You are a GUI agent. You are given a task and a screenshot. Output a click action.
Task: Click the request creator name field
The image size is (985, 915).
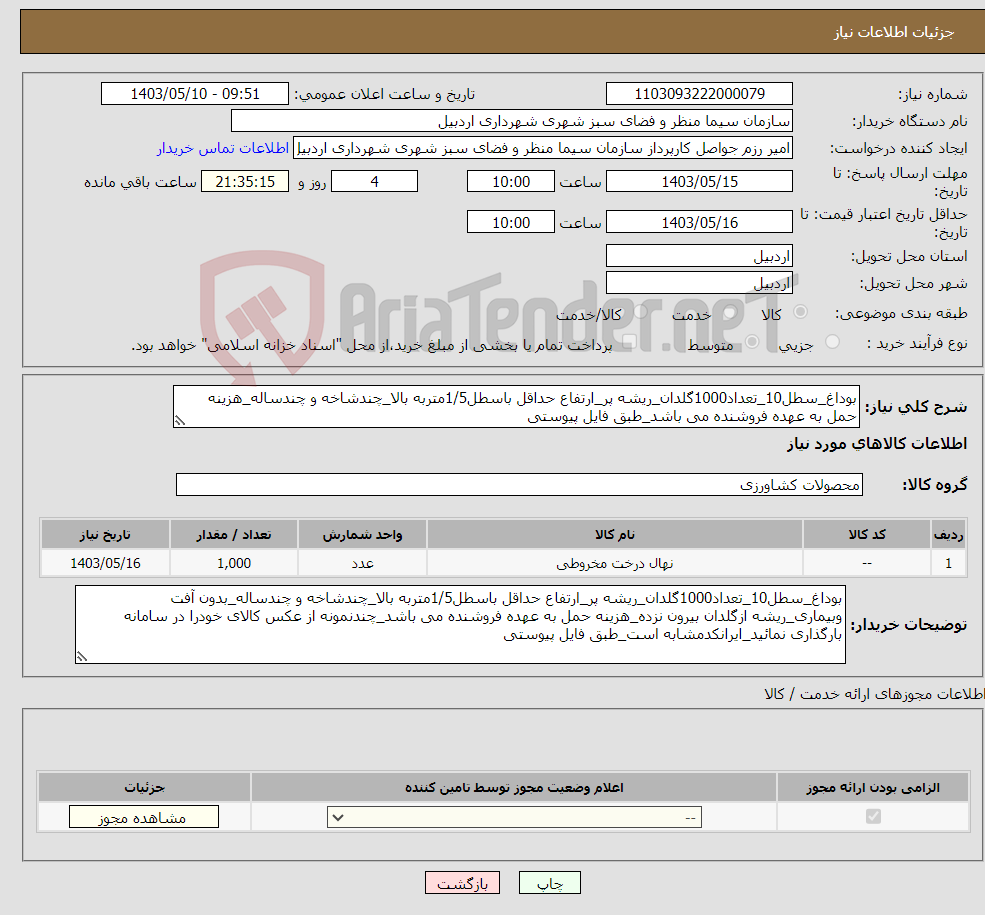pyautogui.click(x=543, y=148)
